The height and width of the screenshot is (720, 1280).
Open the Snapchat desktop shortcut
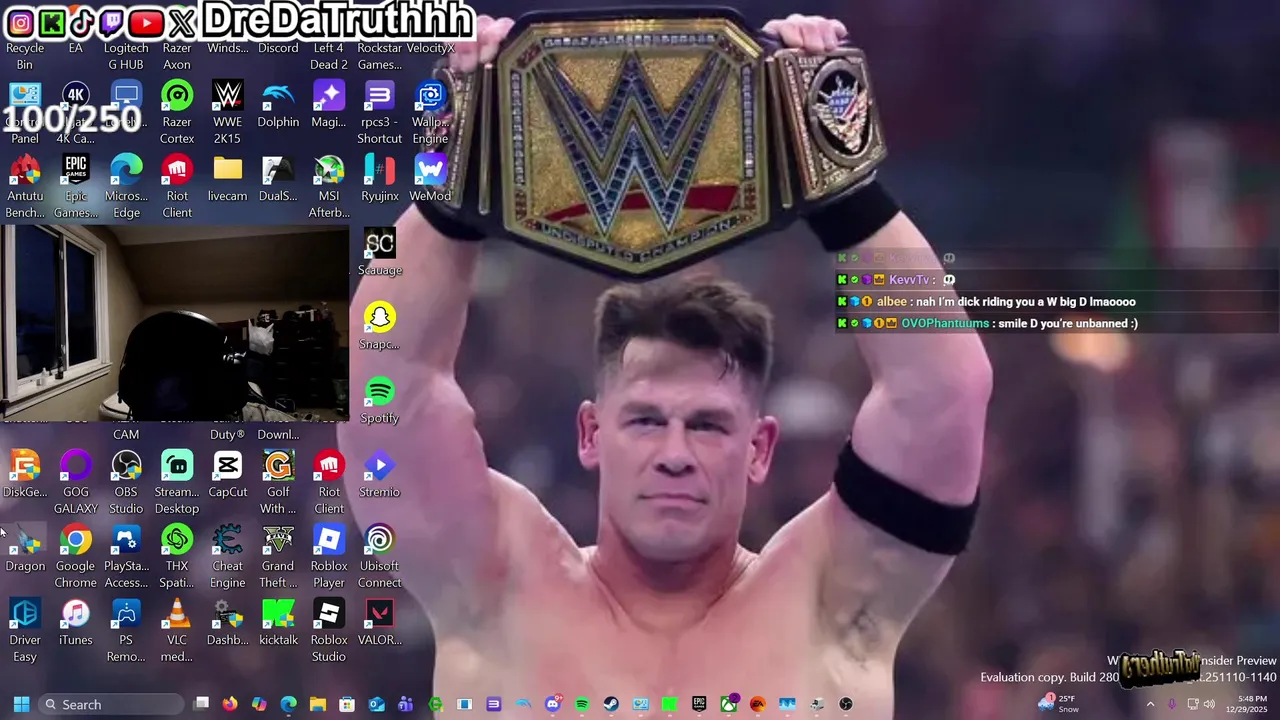click(x=380, y=327)
